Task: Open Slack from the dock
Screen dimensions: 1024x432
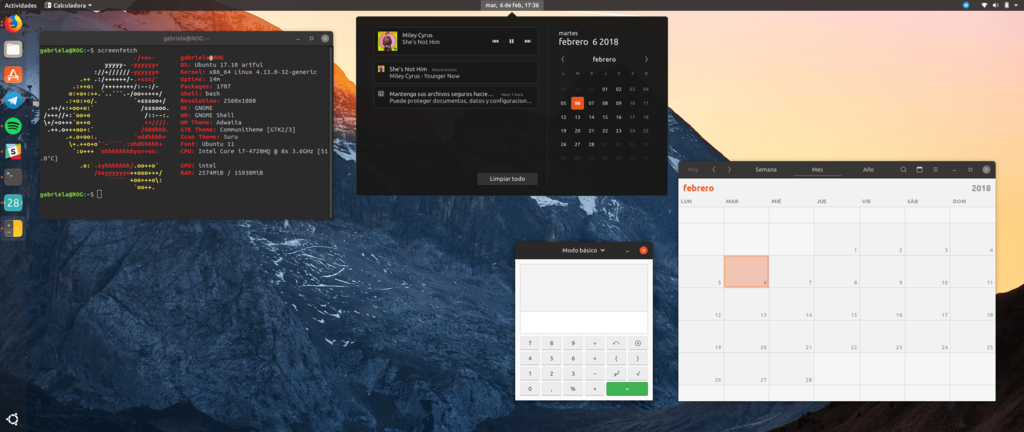Action: click(x=13, y=151)
